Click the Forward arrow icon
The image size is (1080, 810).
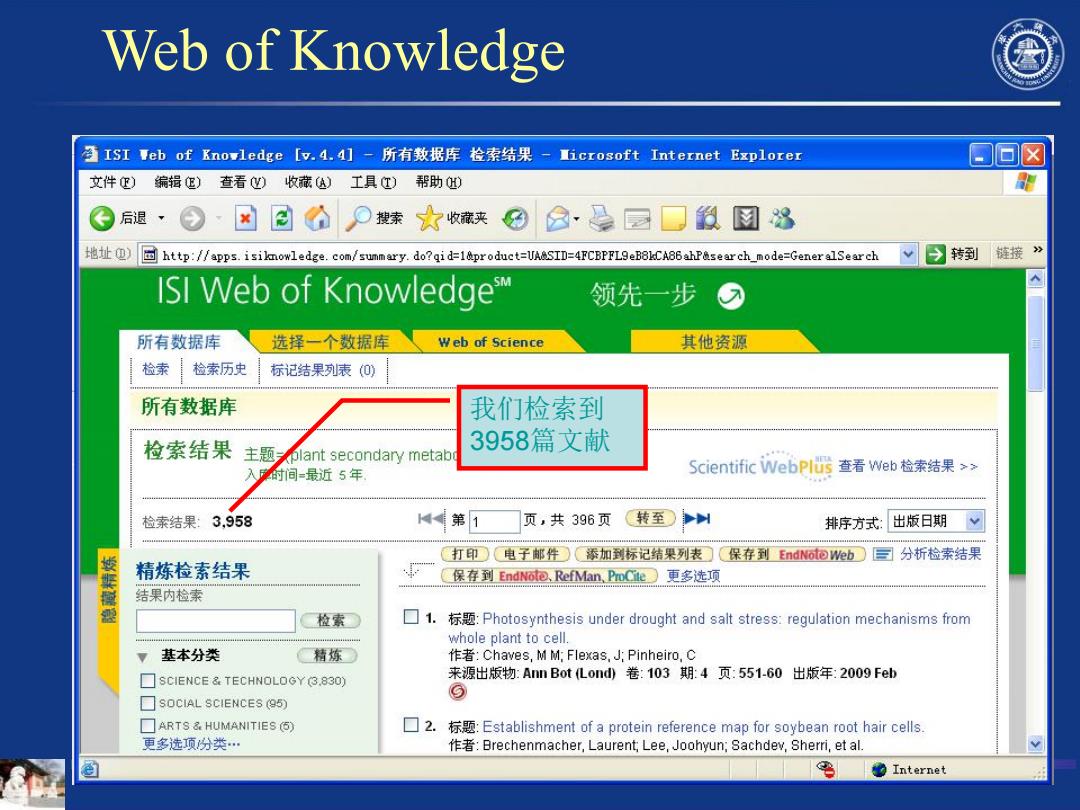[192, 218]
